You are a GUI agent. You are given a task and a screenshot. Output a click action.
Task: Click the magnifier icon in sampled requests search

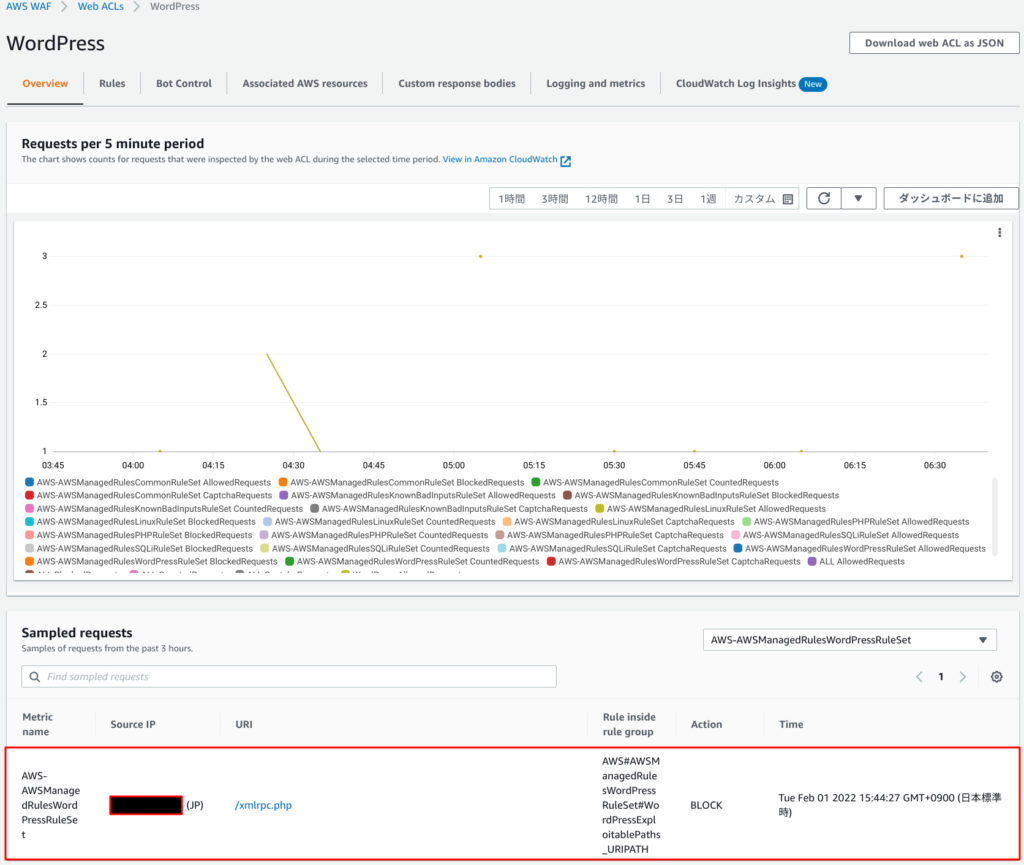(35, 677)
